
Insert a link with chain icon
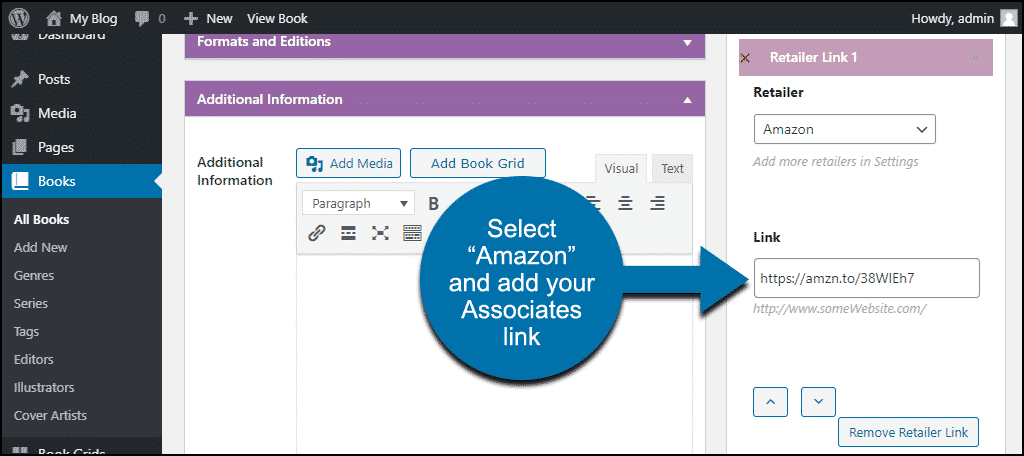[317, 233]
